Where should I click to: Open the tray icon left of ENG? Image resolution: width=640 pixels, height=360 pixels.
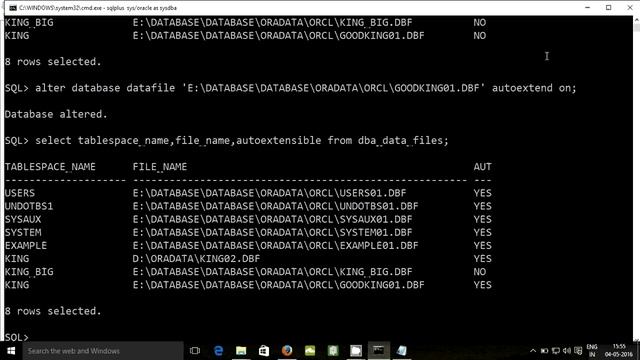578,351
